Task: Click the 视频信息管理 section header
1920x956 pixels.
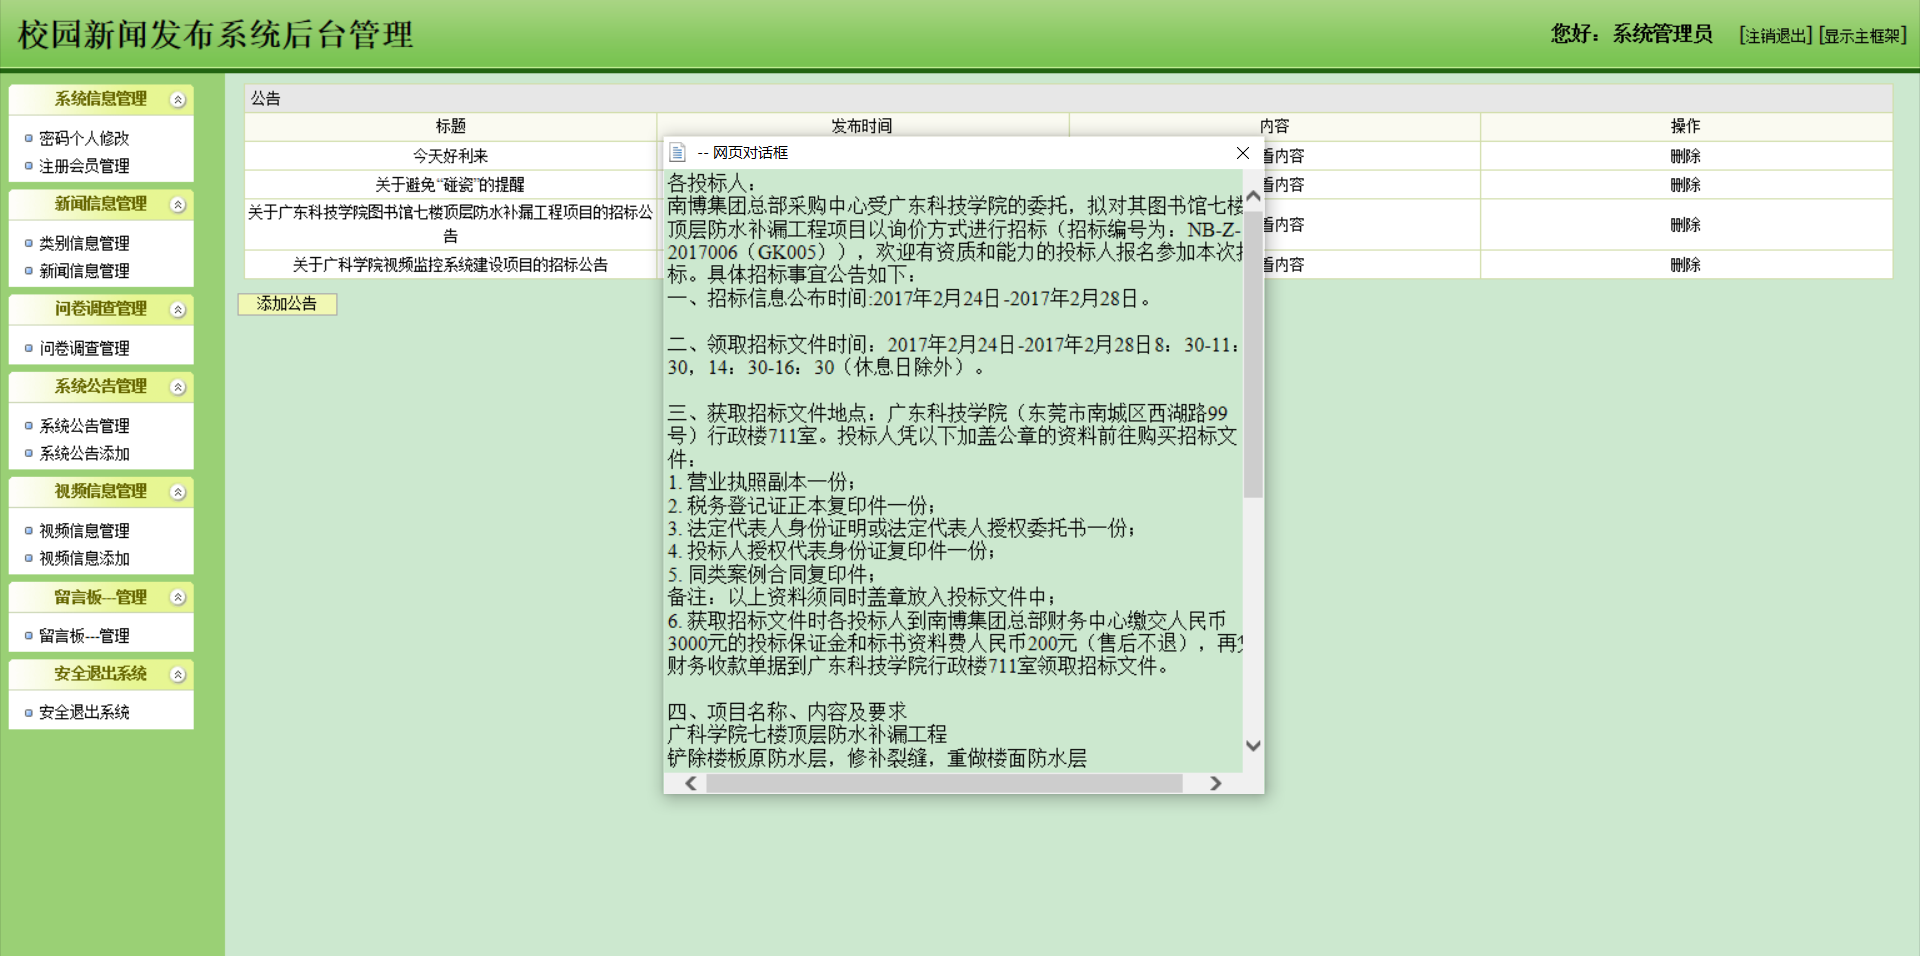Action: click(101, 491)
